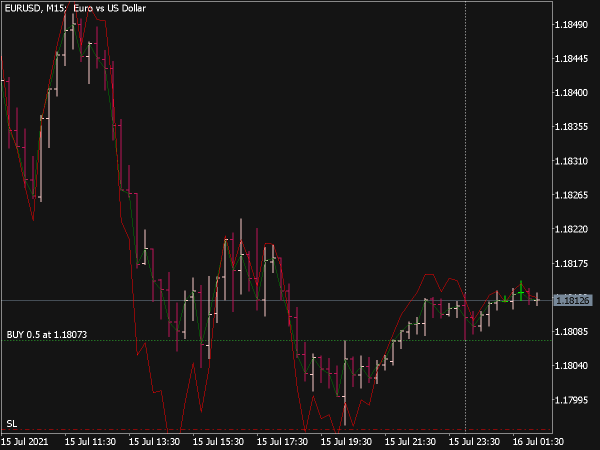Image resolution: width=600 pixels, height=450 pixels.
Task: Click the '15 Jul 17:30' time axis label
Action: click(282, 442)
